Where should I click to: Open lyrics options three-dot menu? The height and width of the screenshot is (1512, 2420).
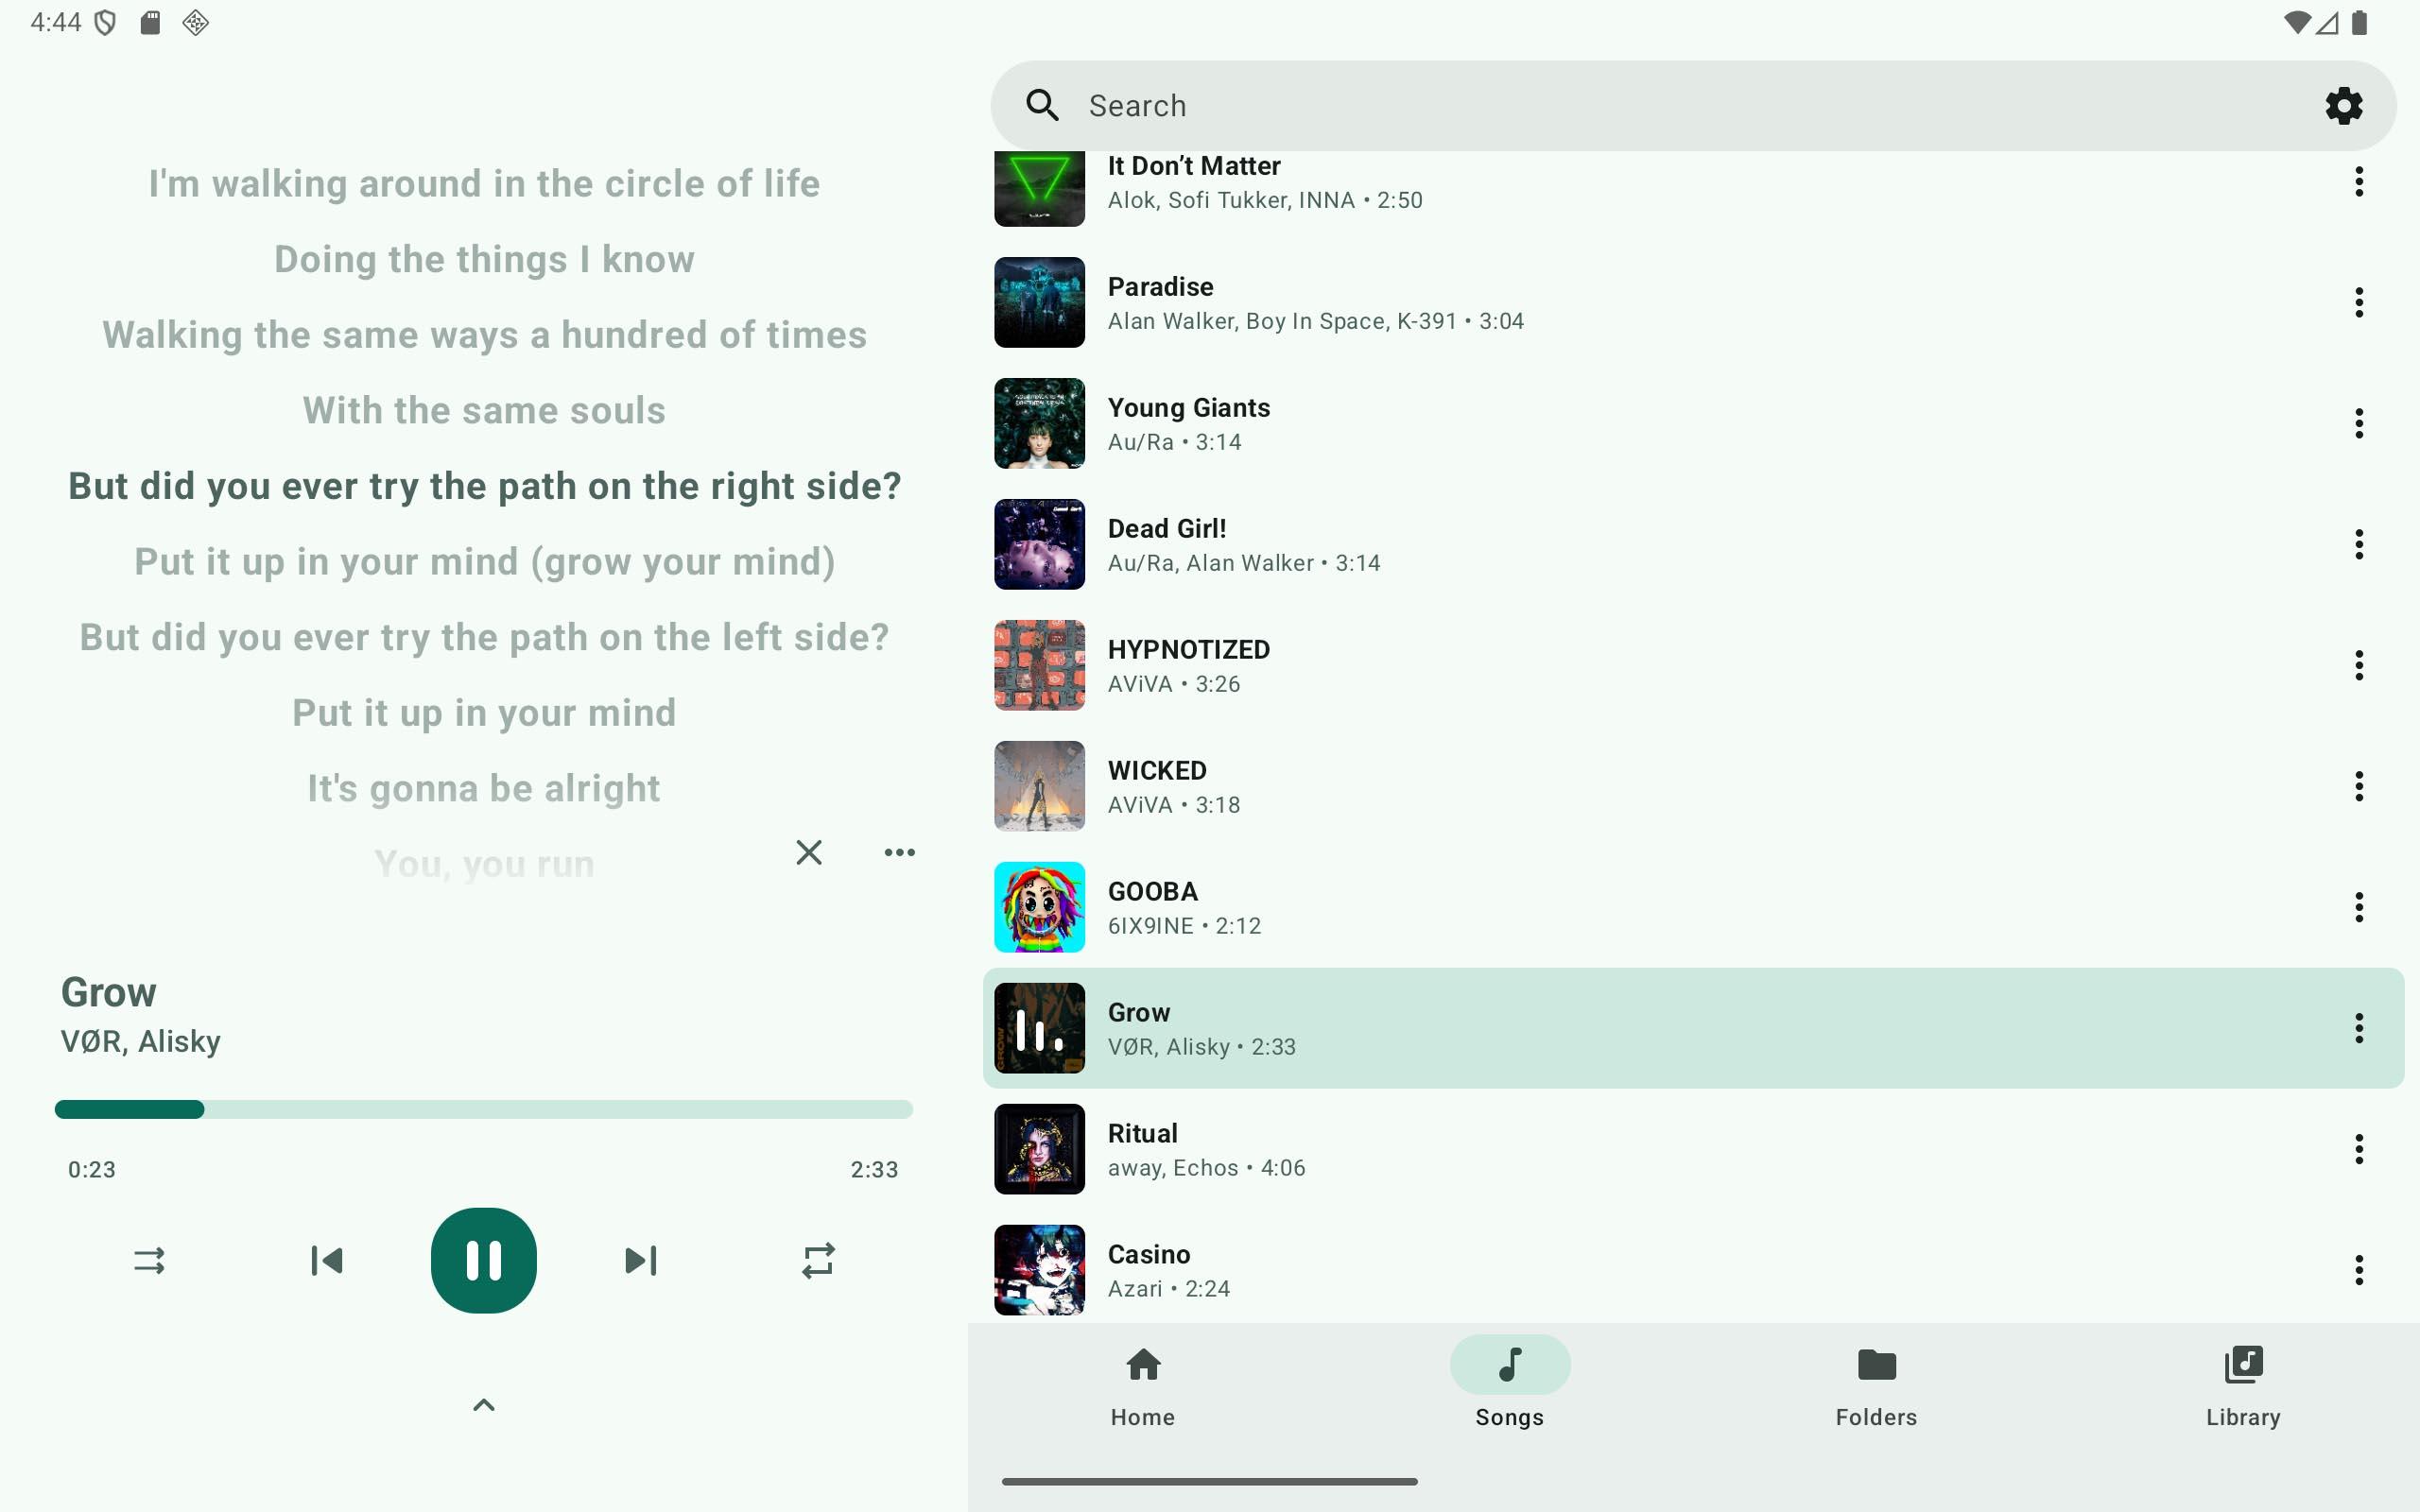[899, 852]
